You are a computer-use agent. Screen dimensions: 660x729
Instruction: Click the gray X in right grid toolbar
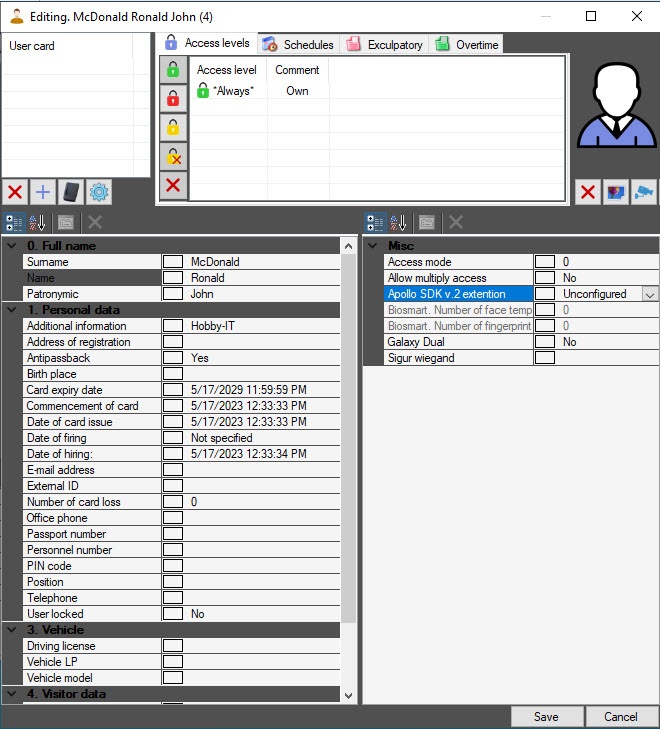(x=455, y=223)
